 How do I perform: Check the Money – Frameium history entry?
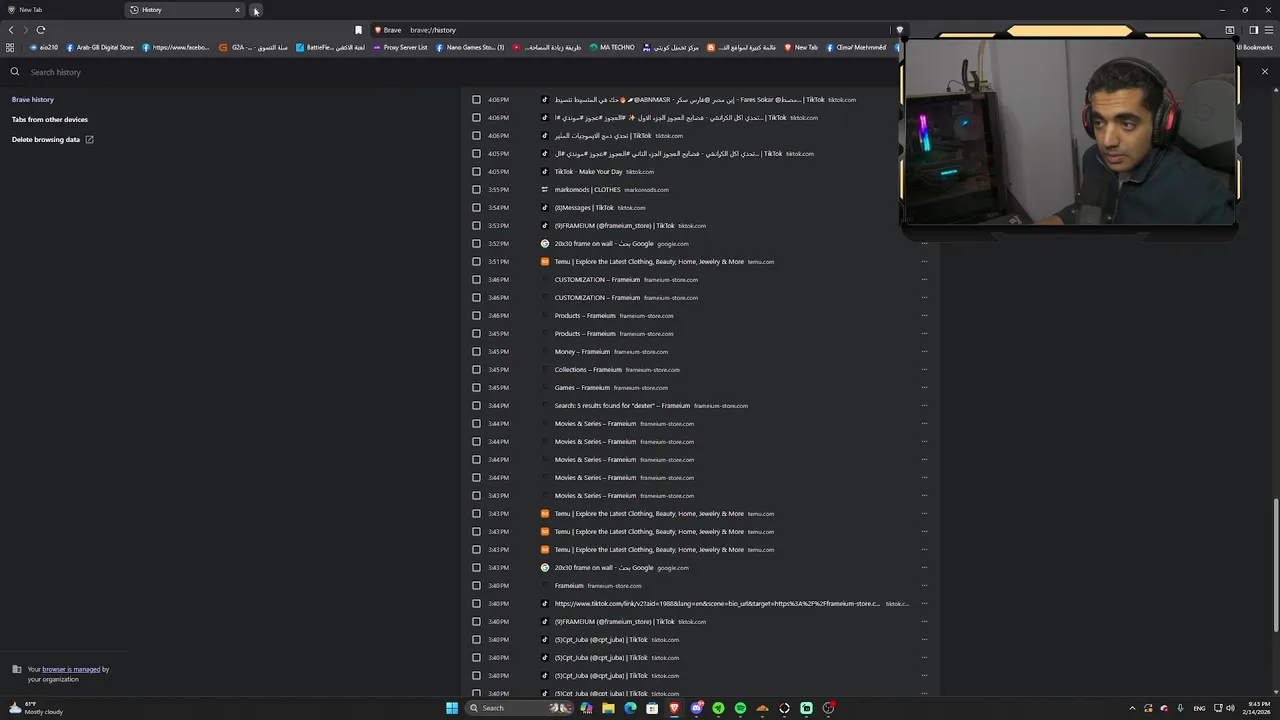476,352
